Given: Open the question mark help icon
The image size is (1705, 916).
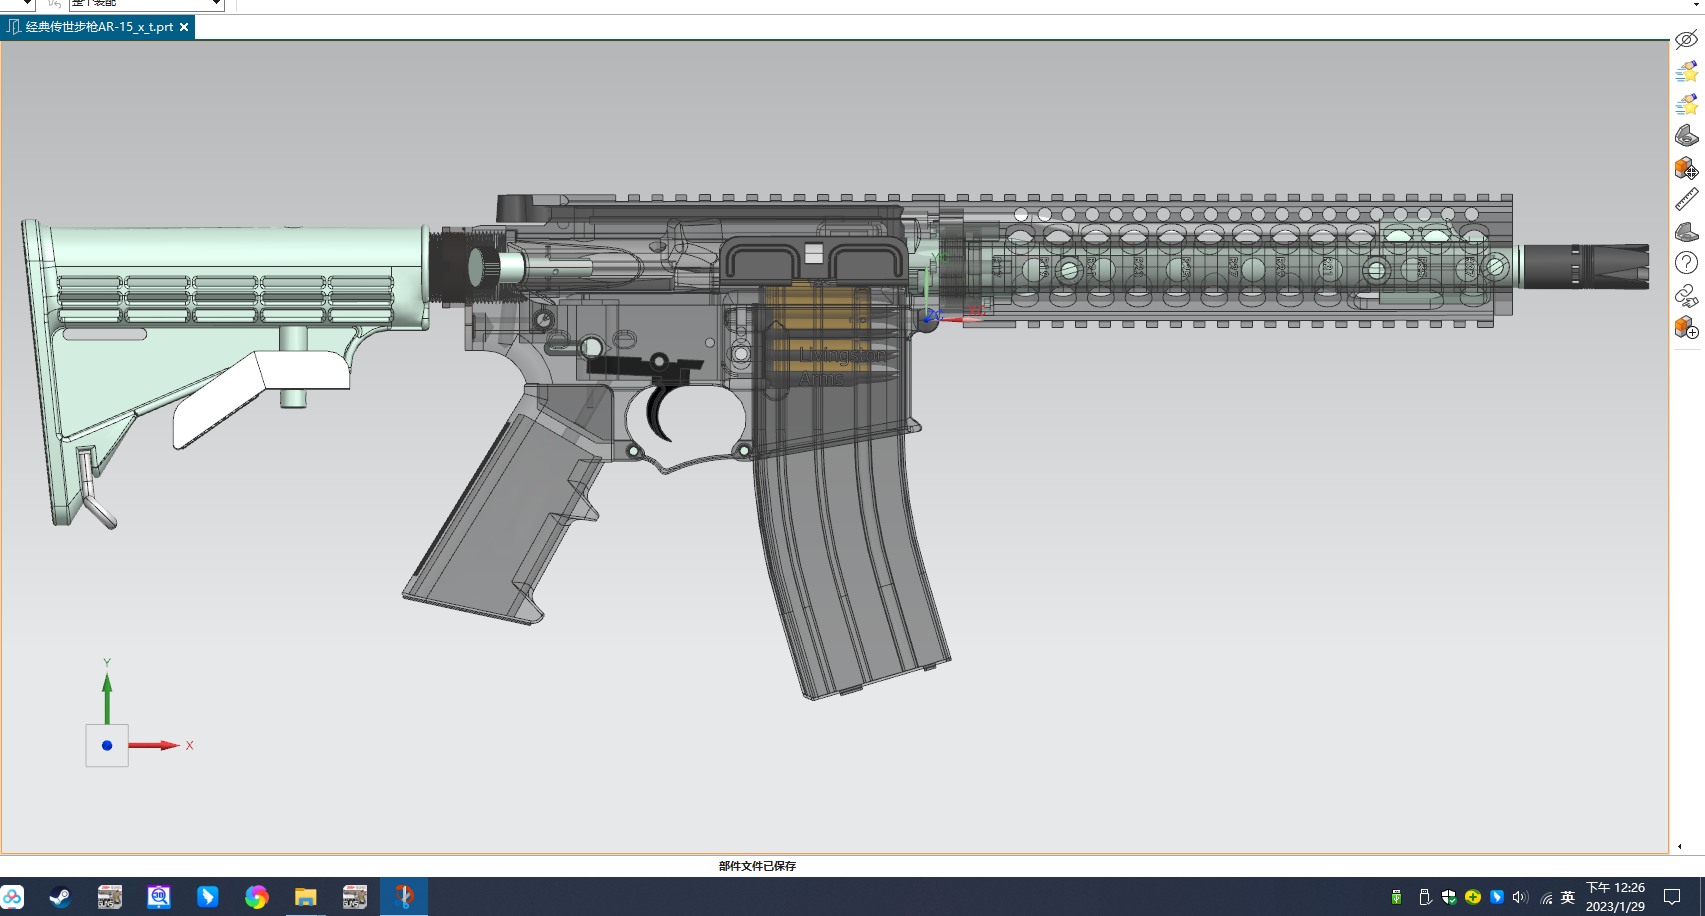Looking at the screenshot, I should (x=1686, y=263).
